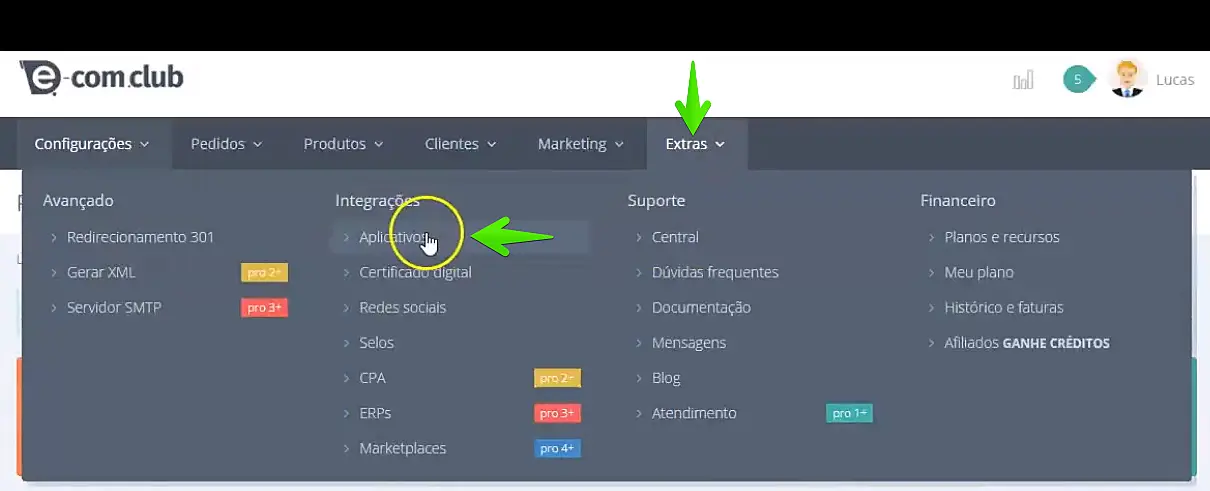Open Histórico e faturas
Viewport: 1210px width, 491px height.
pyautogui.click(x=1004, y=307)
